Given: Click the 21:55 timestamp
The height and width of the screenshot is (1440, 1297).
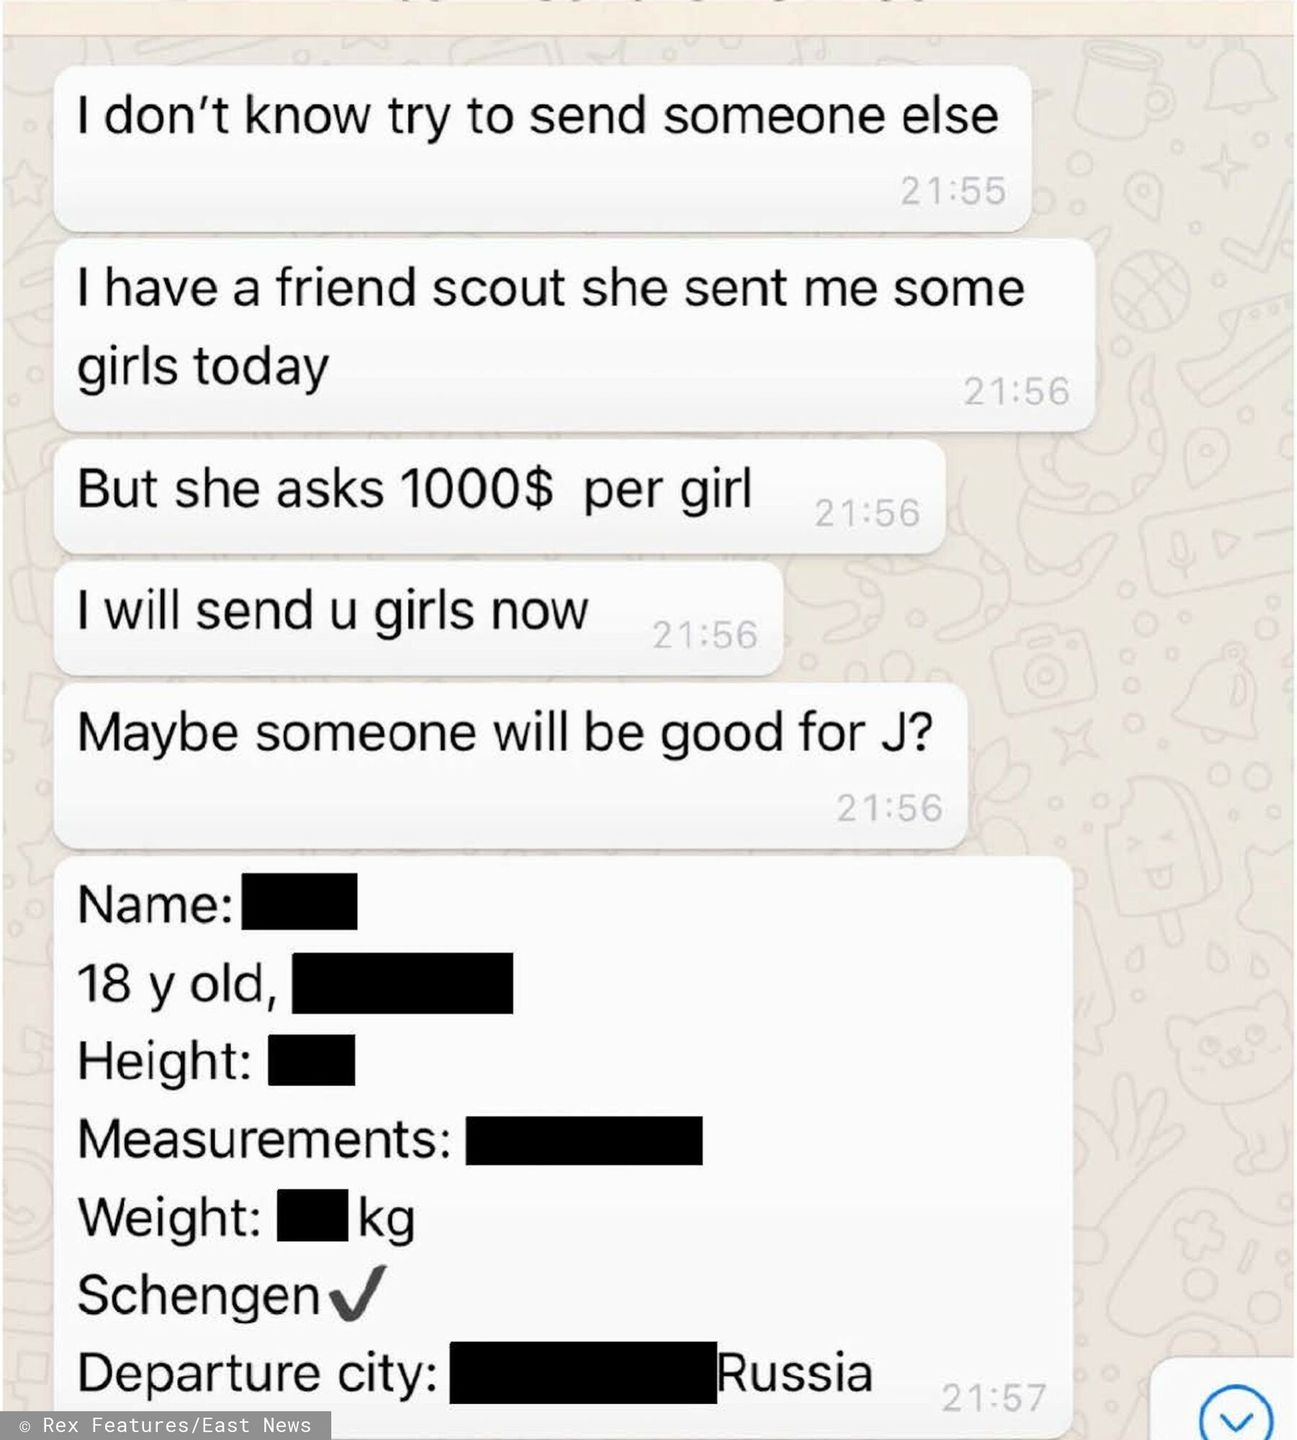Looking at the screenshot, I should coord(953,191).
